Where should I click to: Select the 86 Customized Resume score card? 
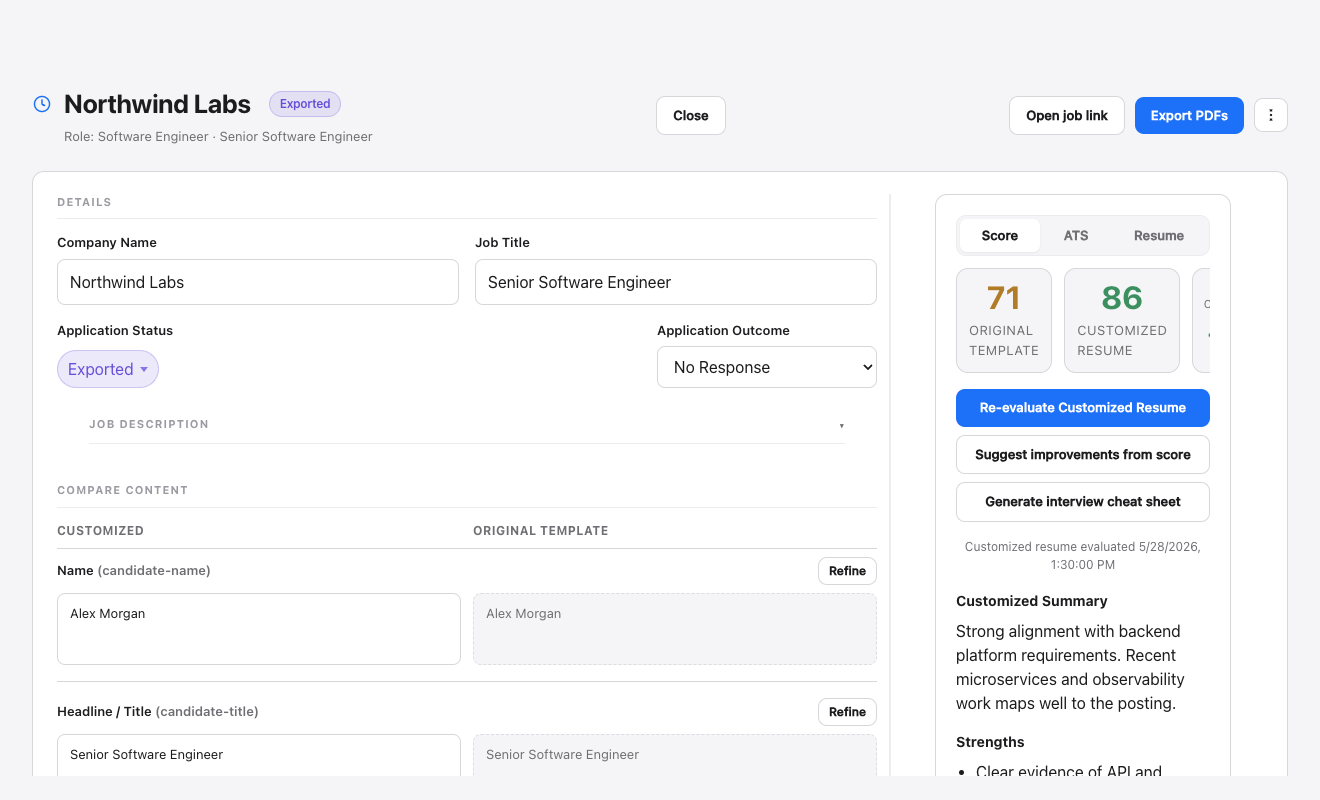tap(1122, 320)
